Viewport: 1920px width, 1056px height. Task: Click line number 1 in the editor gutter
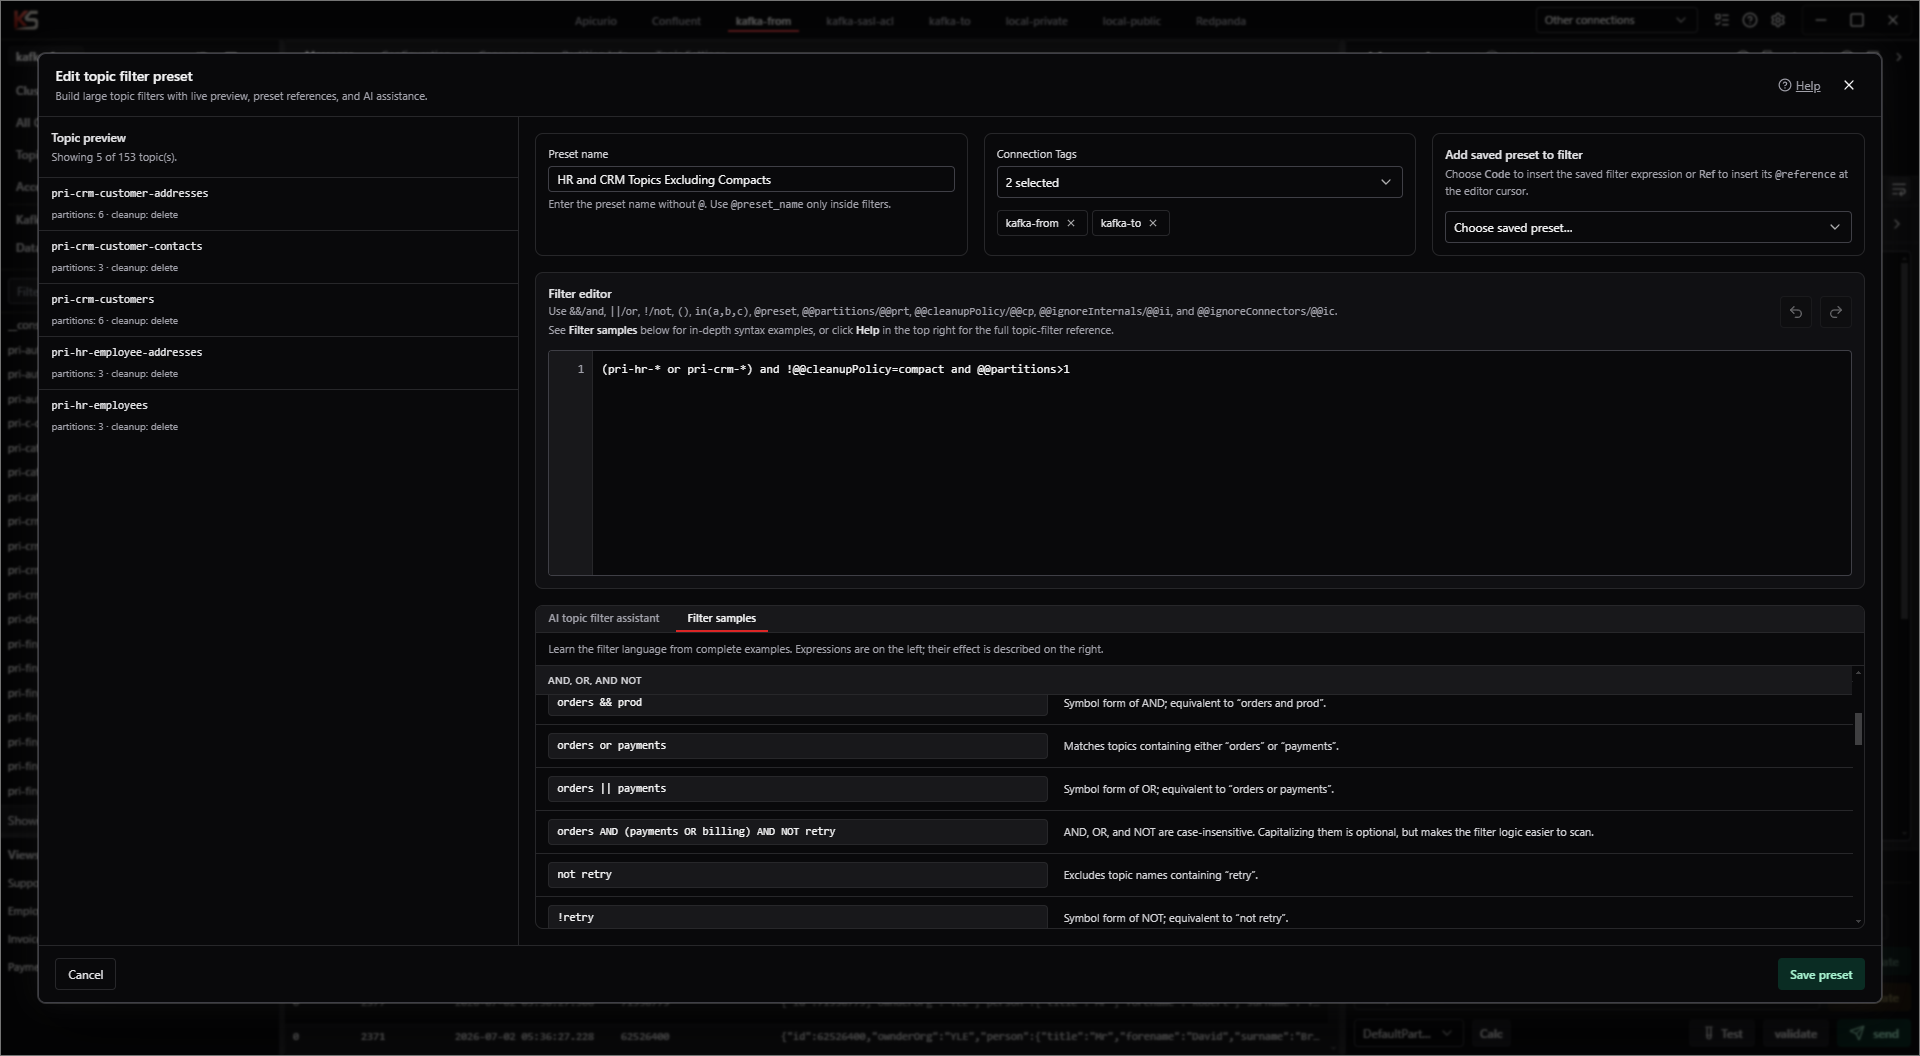580,370
